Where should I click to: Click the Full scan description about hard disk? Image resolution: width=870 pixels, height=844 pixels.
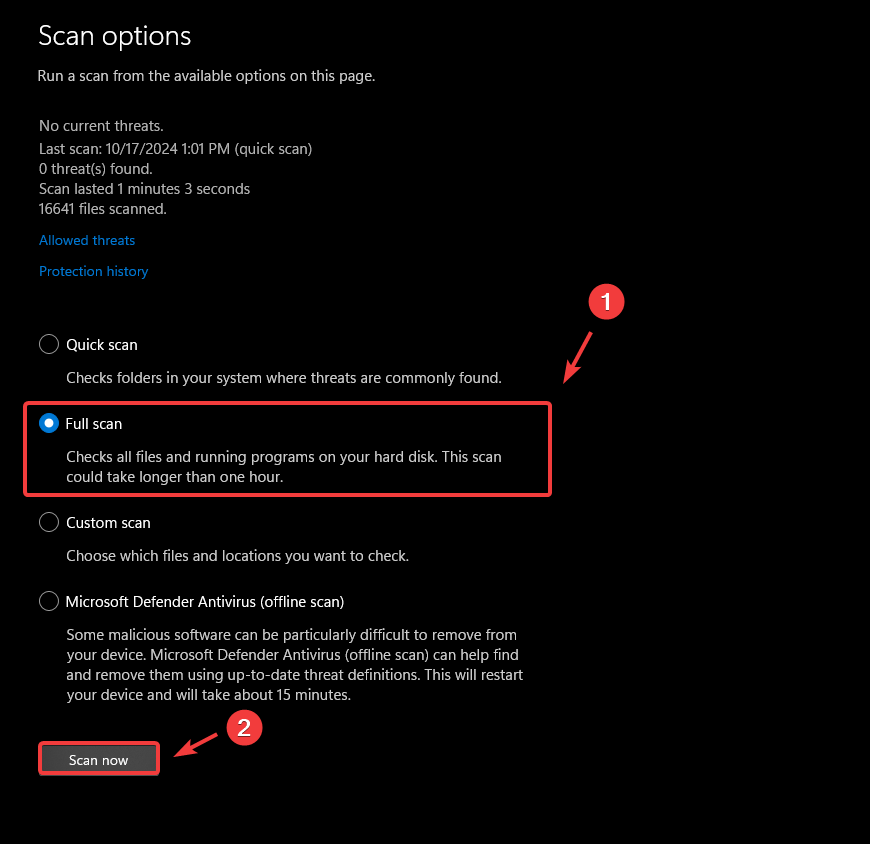tap(284, 467)
